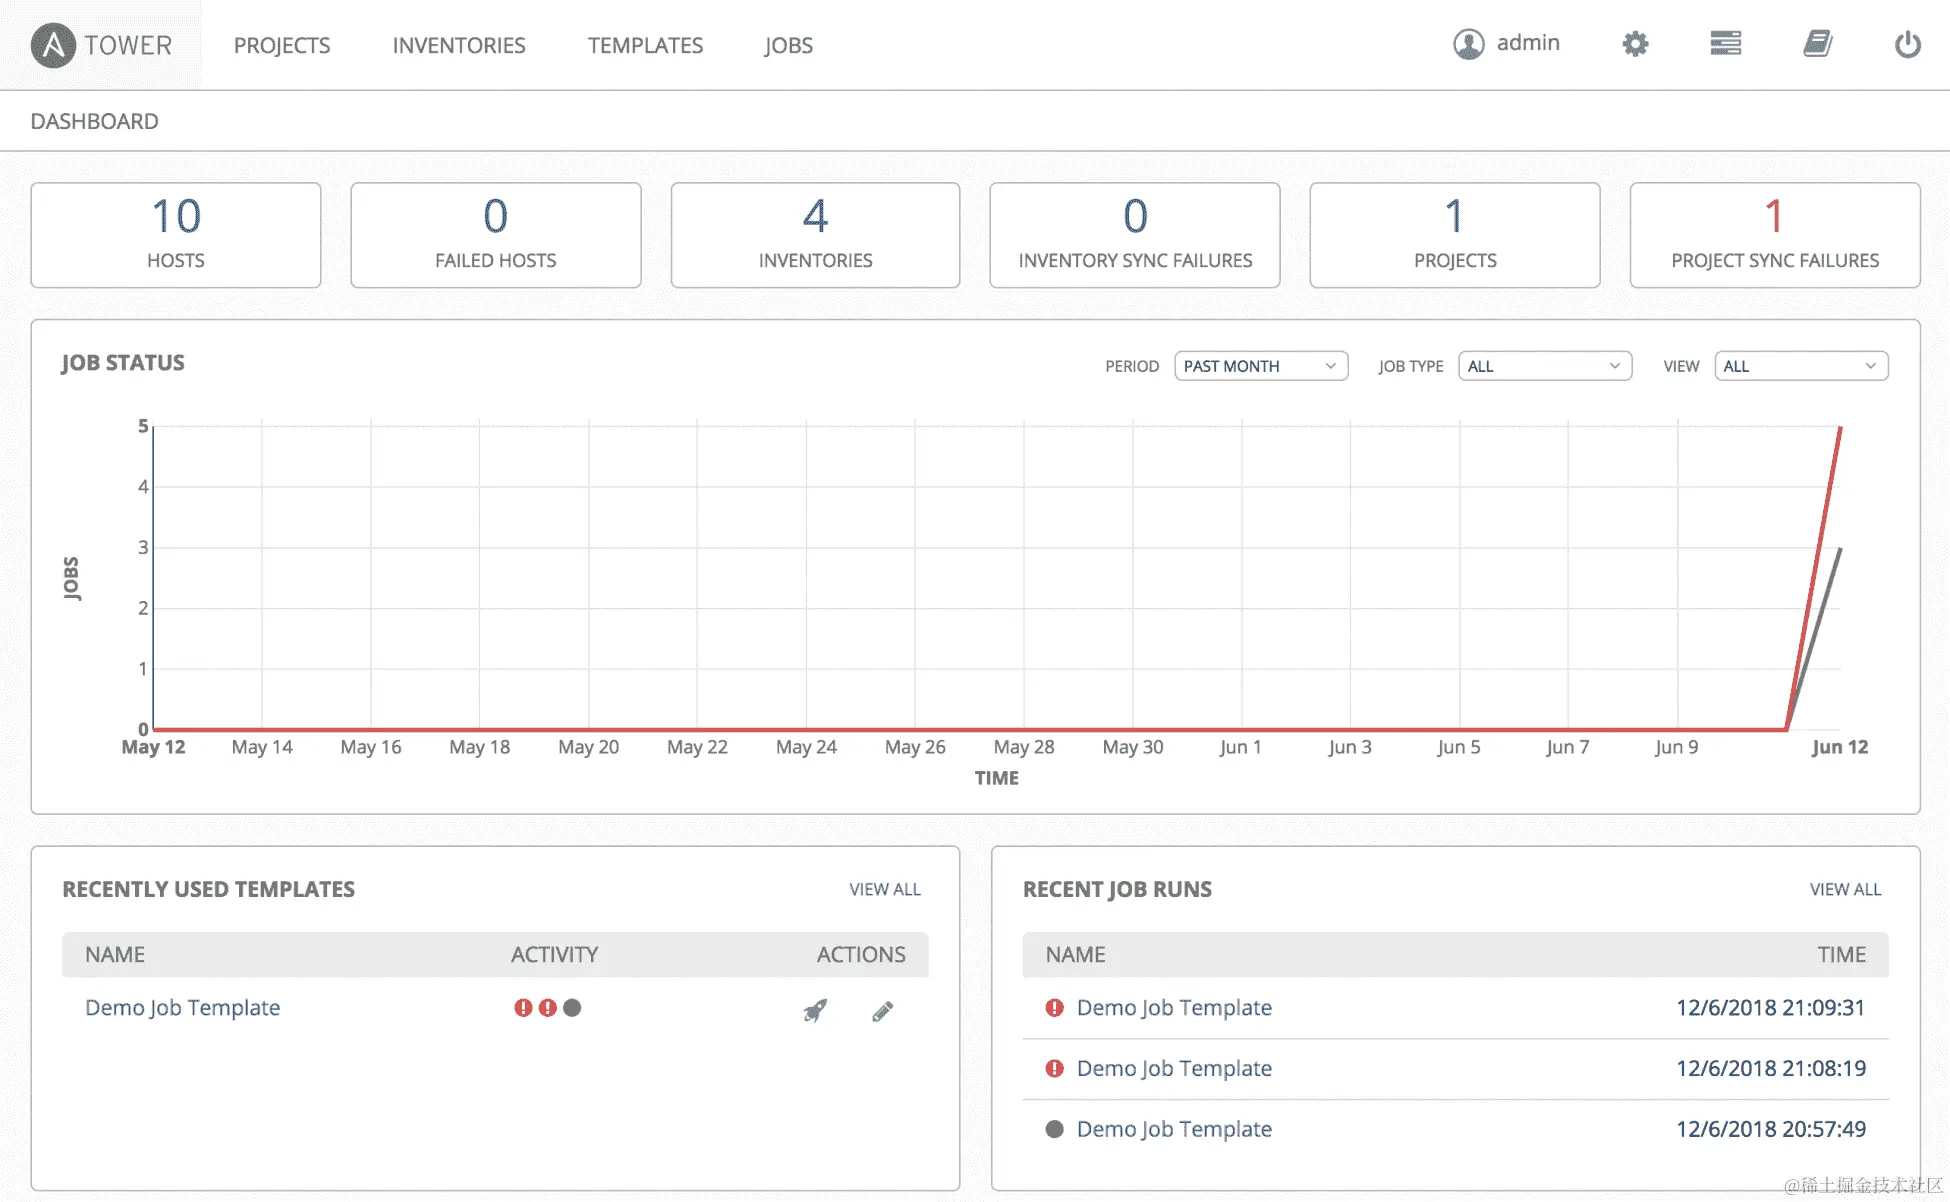View all recently used templates
The width and height of the screenshot is (1950, 1202).
coord(884,889)
